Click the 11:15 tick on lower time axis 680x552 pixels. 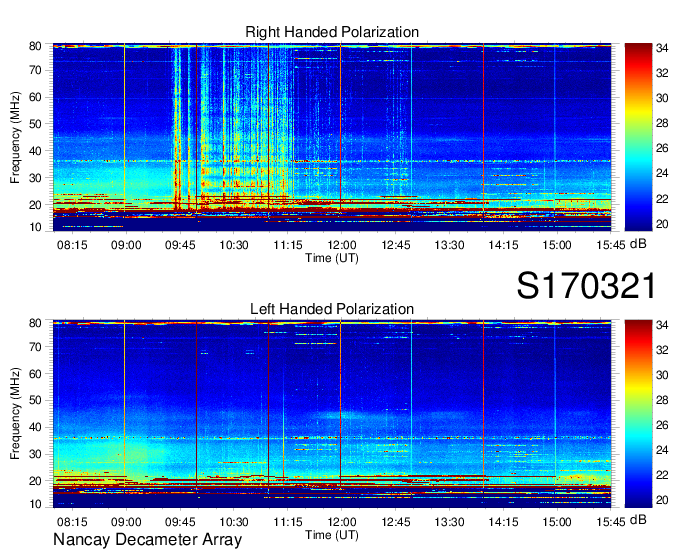click(288, 523)
